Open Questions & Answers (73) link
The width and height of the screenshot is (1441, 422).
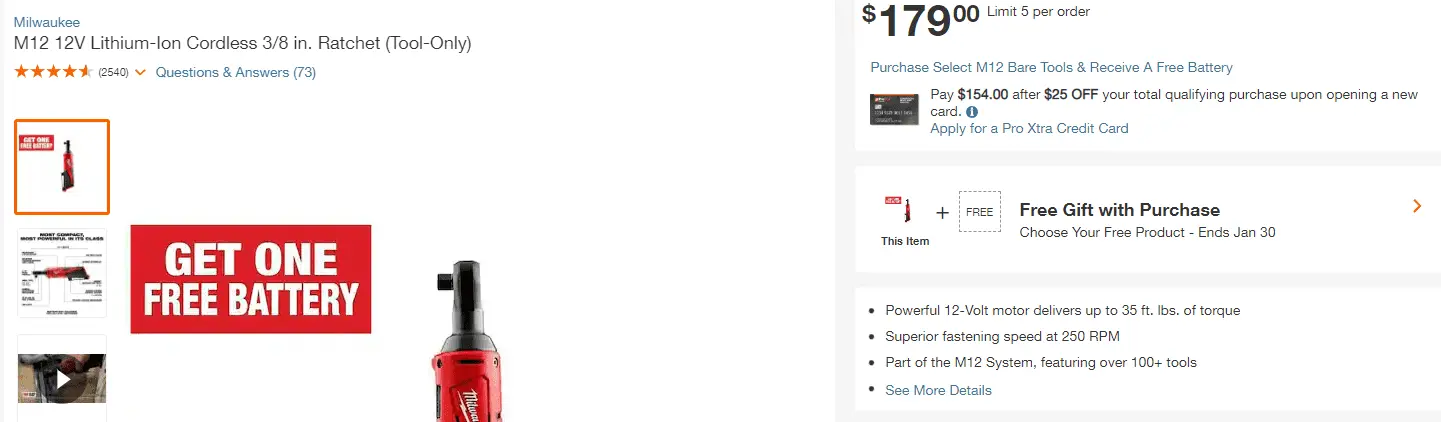235,72
